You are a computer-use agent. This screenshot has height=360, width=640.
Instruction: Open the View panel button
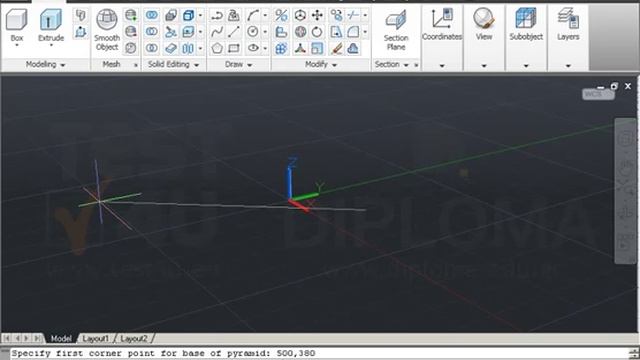tap(484, 25)
